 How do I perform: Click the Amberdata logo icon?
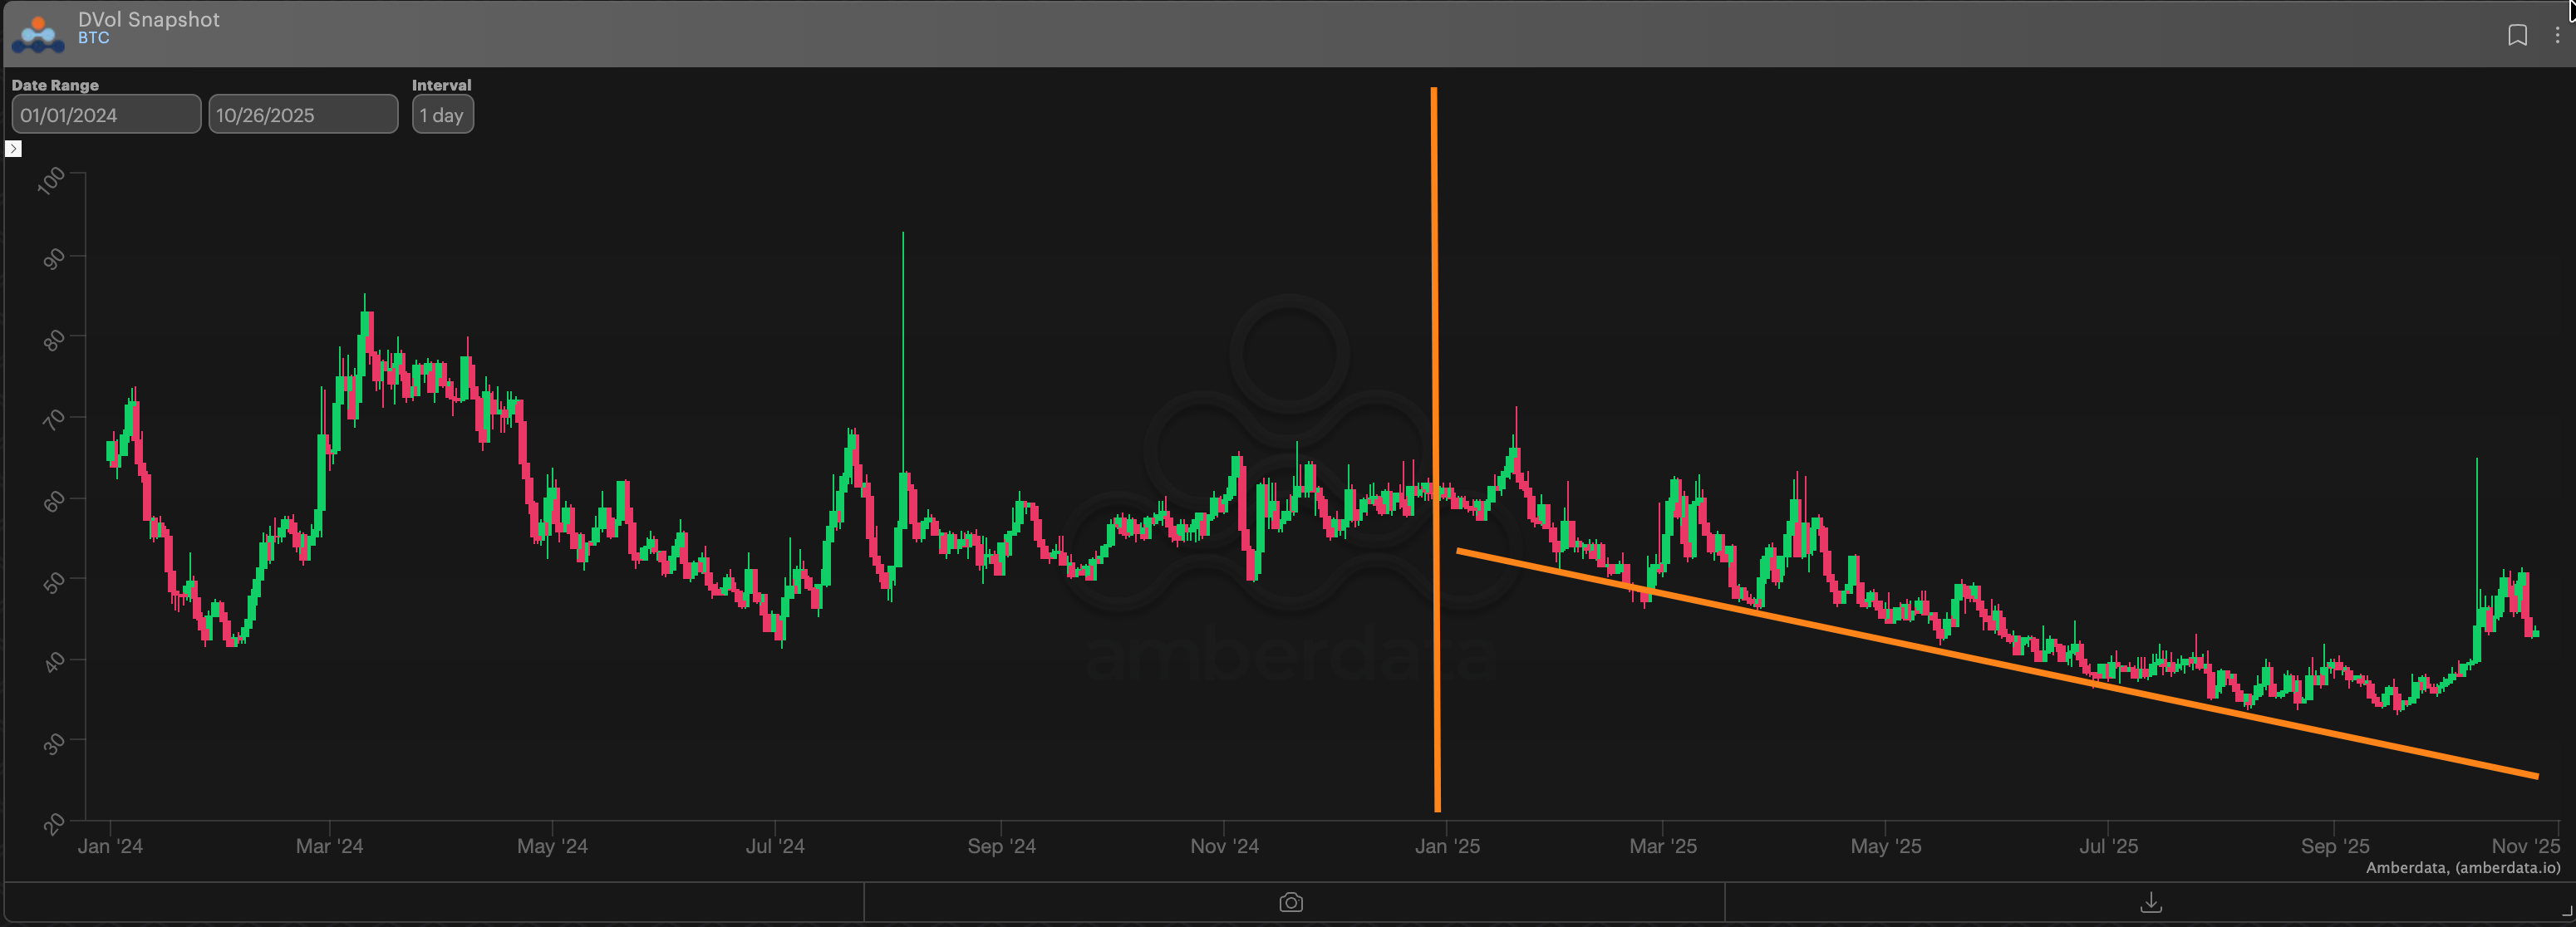[38, 33]
